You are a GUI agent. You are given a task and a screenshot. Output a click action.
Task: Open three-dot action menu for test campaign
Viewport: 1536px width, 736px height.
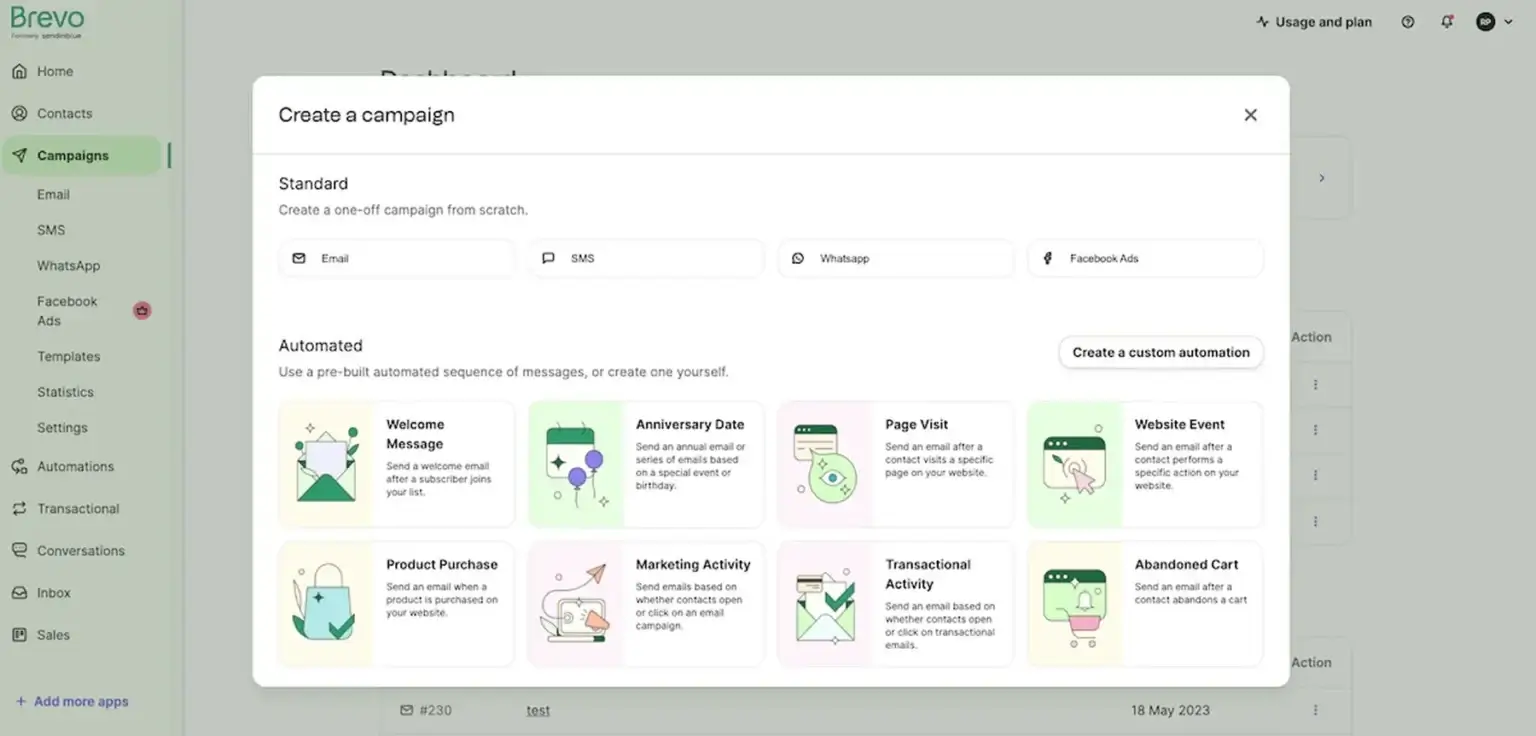pyautogui.click(x=1315, y=710)
